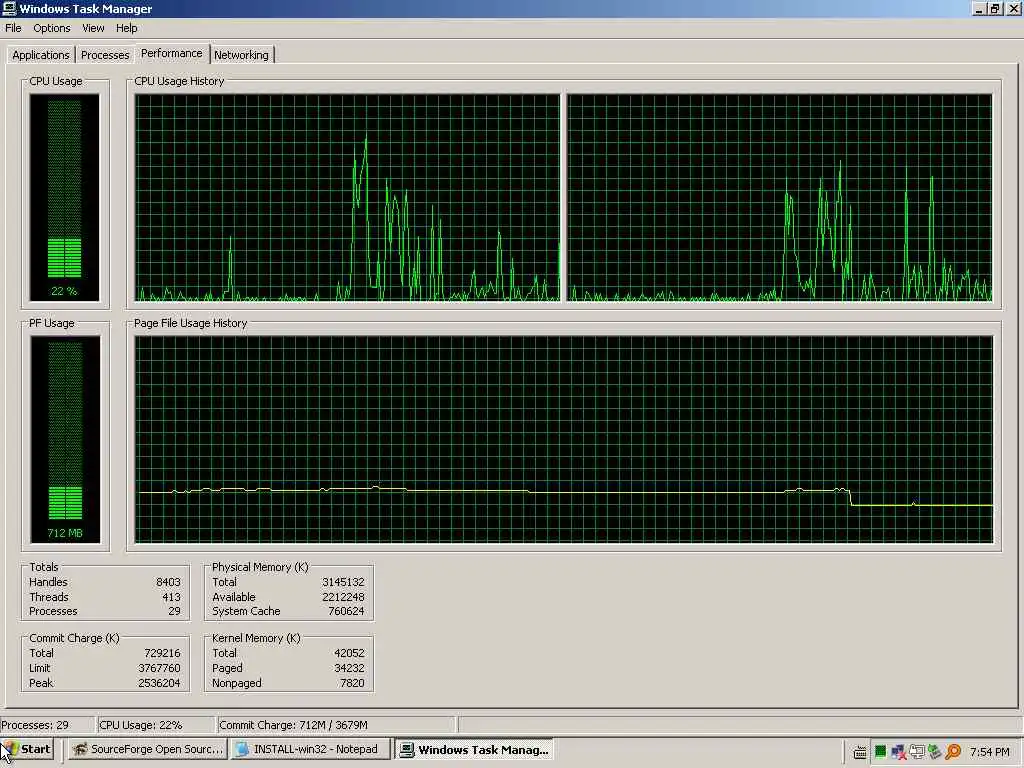The width and height of the screenshot is (1024, 768).
Task: Open the Help menu
Action: [127, 28]
